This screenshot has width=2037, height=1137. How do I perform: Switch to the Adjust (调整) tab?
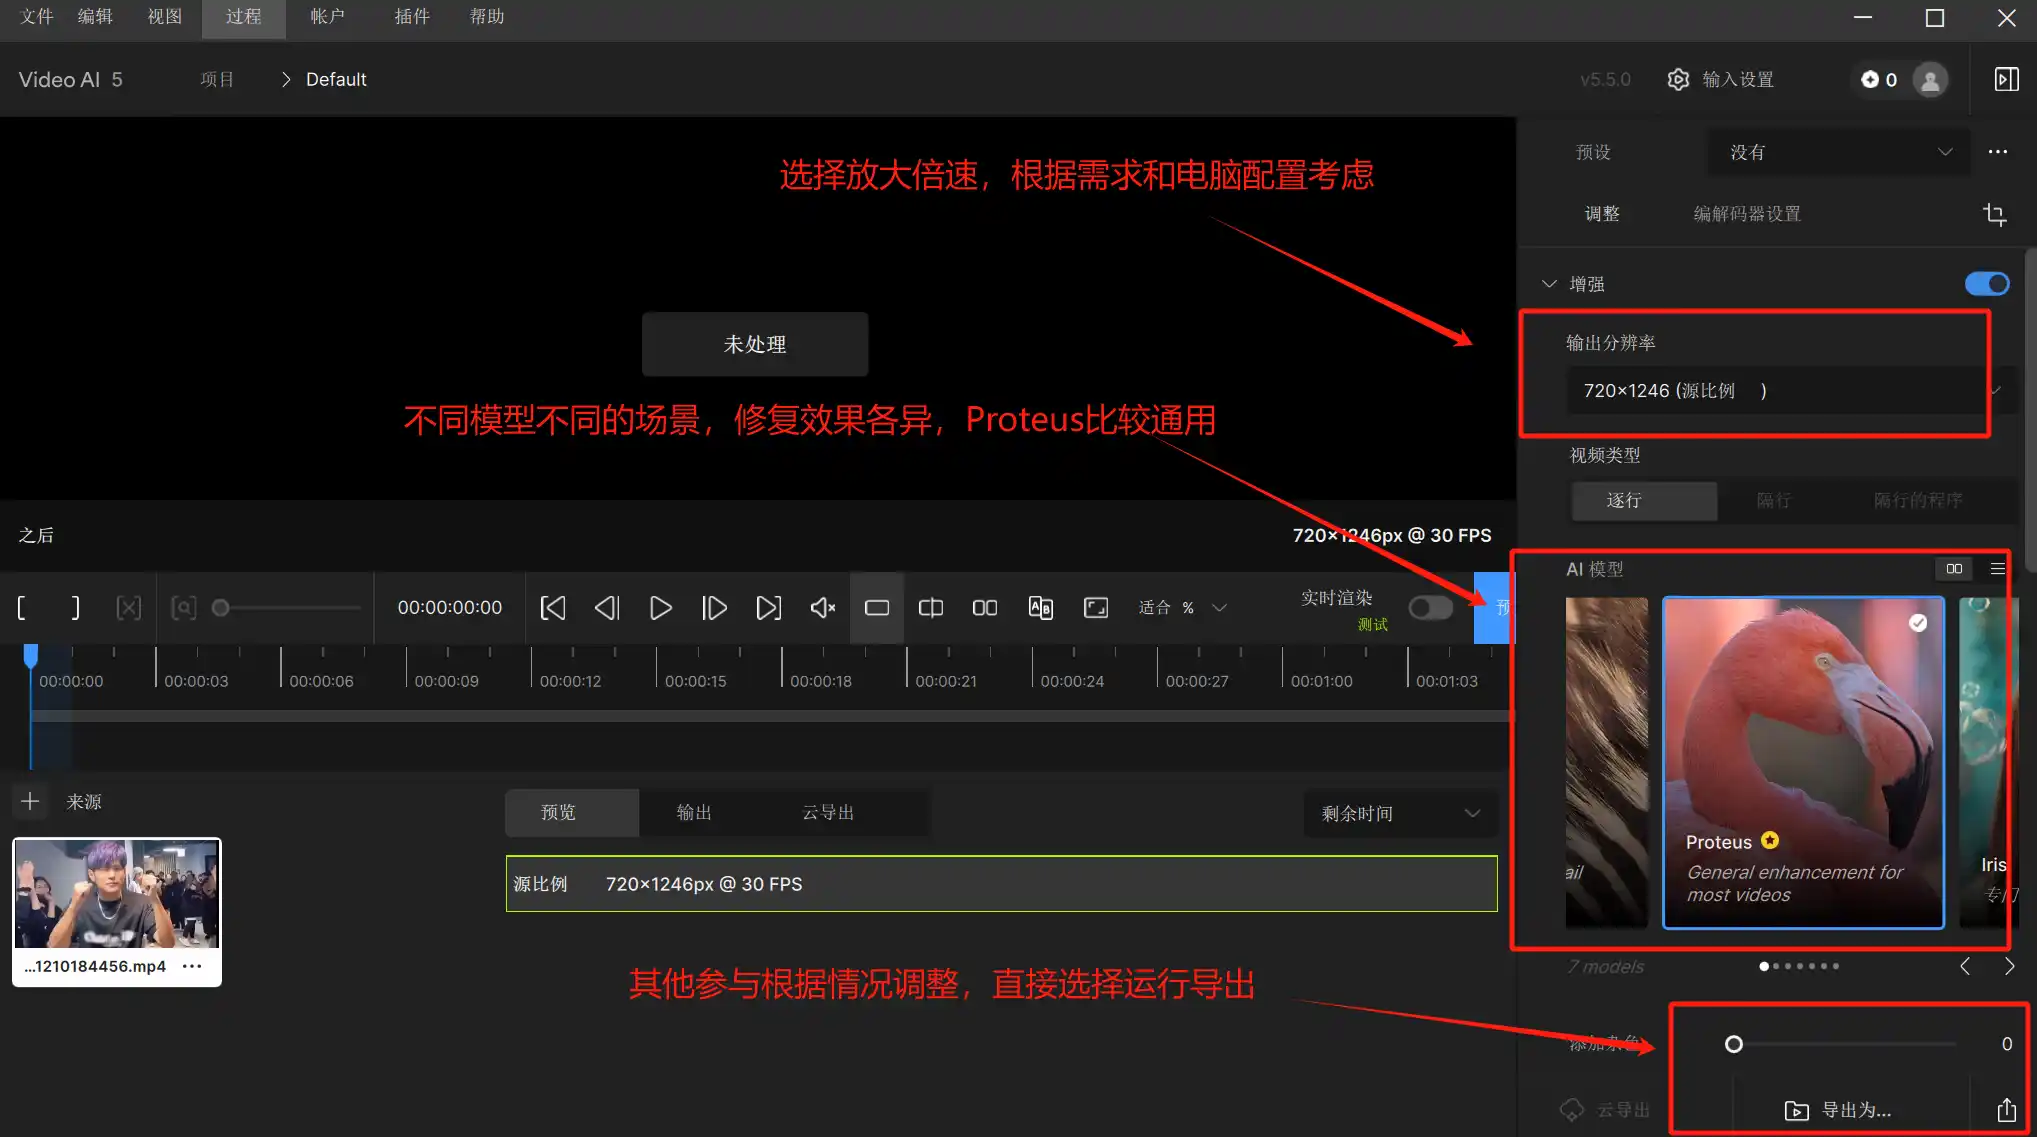point(1602,214)
